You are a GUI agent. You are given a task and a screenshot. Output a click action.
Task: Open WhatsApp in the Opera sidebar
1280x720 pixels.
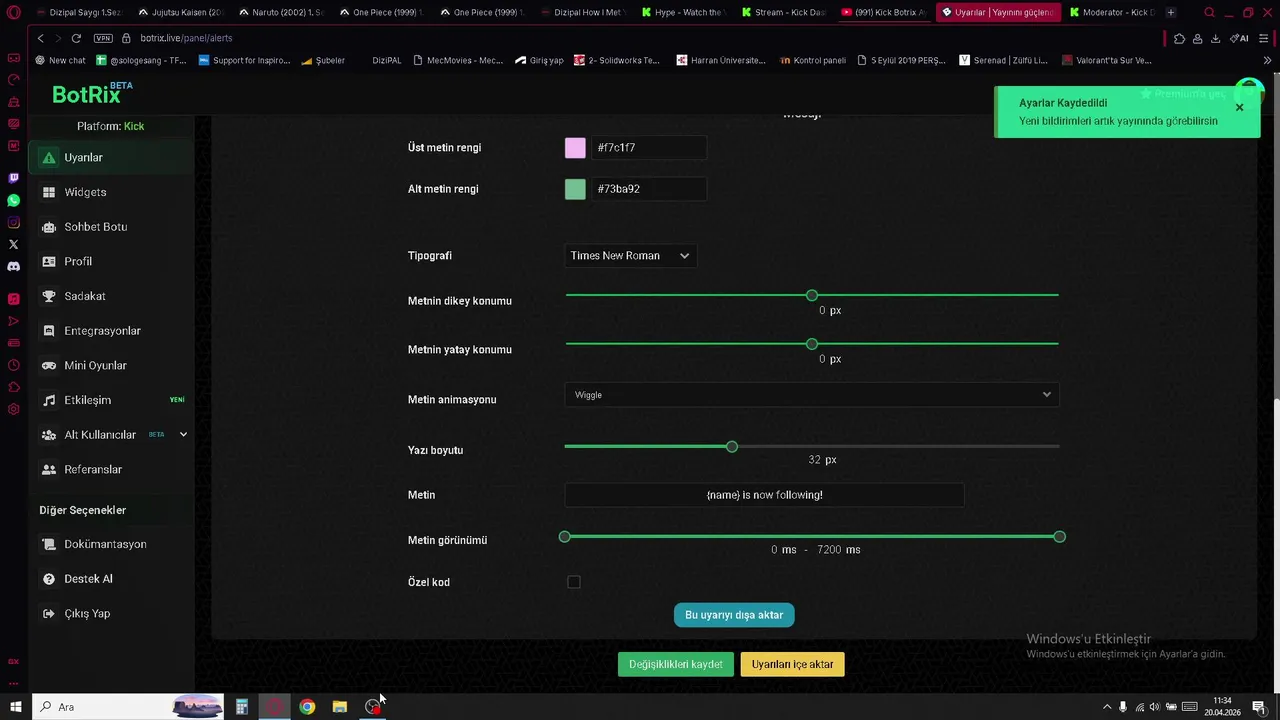13,200
